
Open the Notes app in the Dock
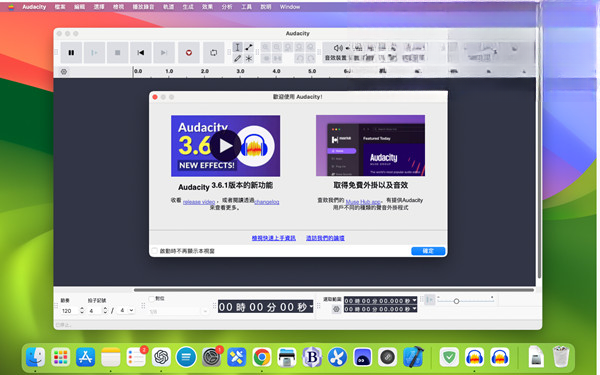coord(111,357)
